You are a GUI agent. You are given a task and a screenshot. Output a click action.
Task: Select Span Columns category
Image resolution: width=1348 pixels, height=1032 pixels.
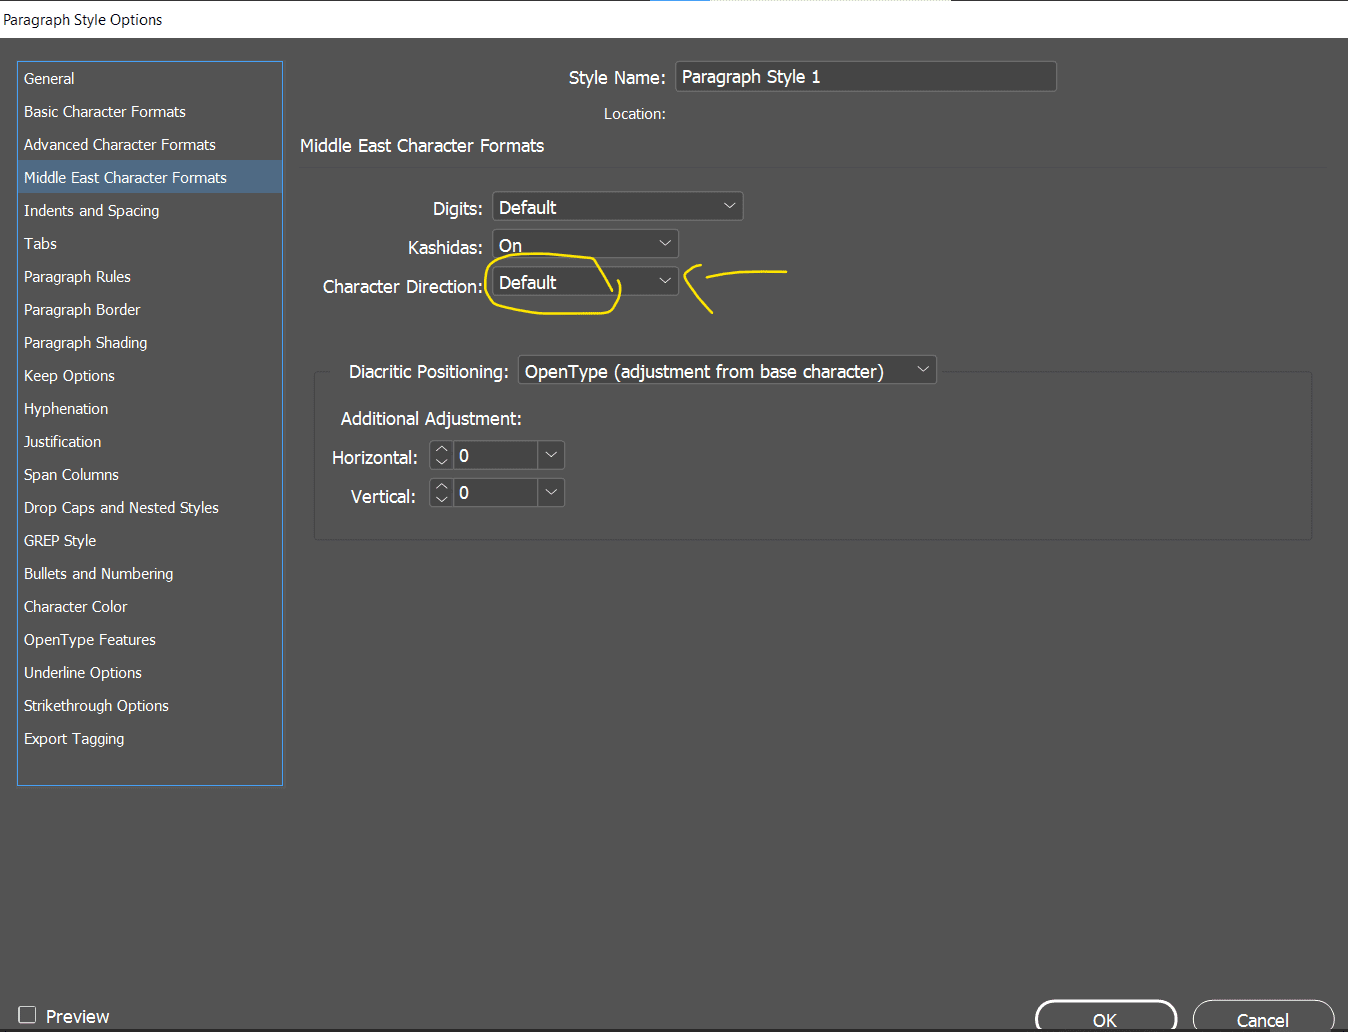(x=150, y=474)
